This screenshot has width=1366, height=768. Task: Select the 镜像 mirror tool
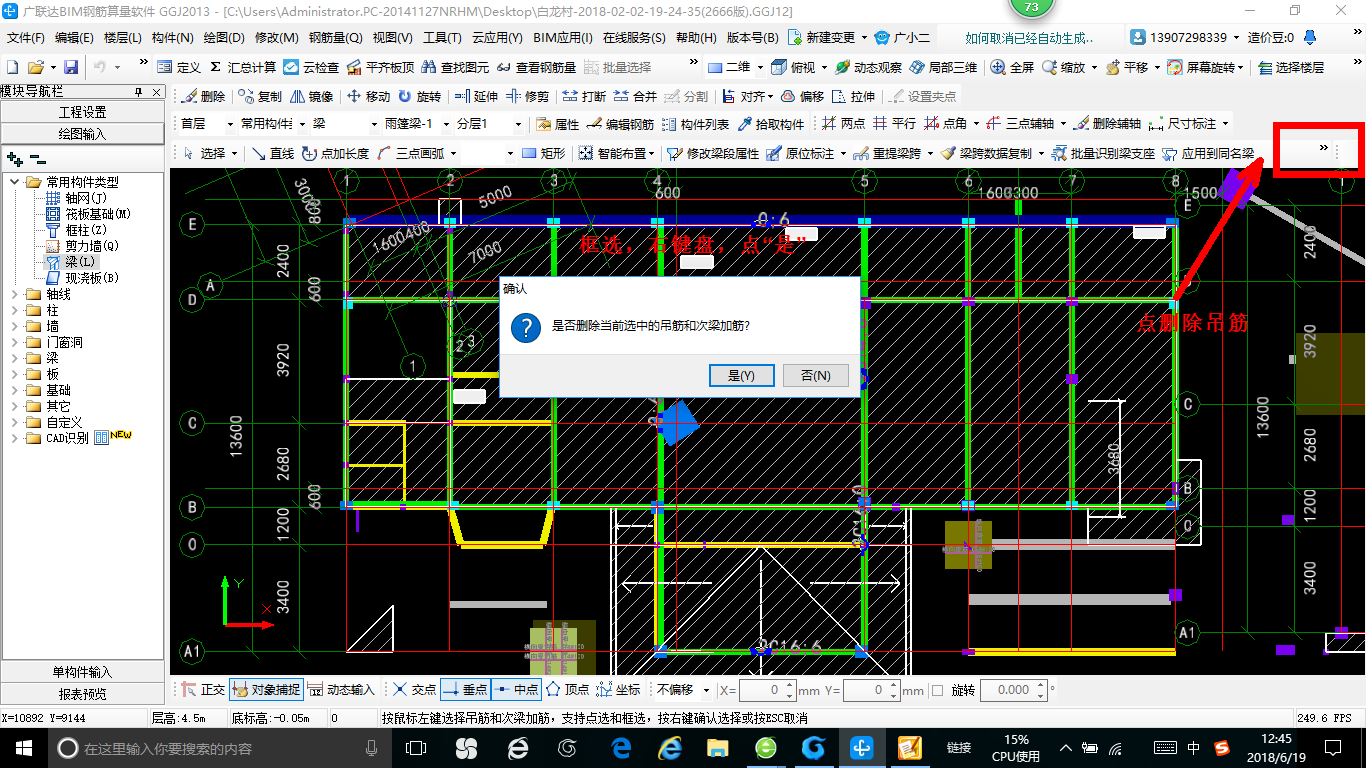[312, 97]
